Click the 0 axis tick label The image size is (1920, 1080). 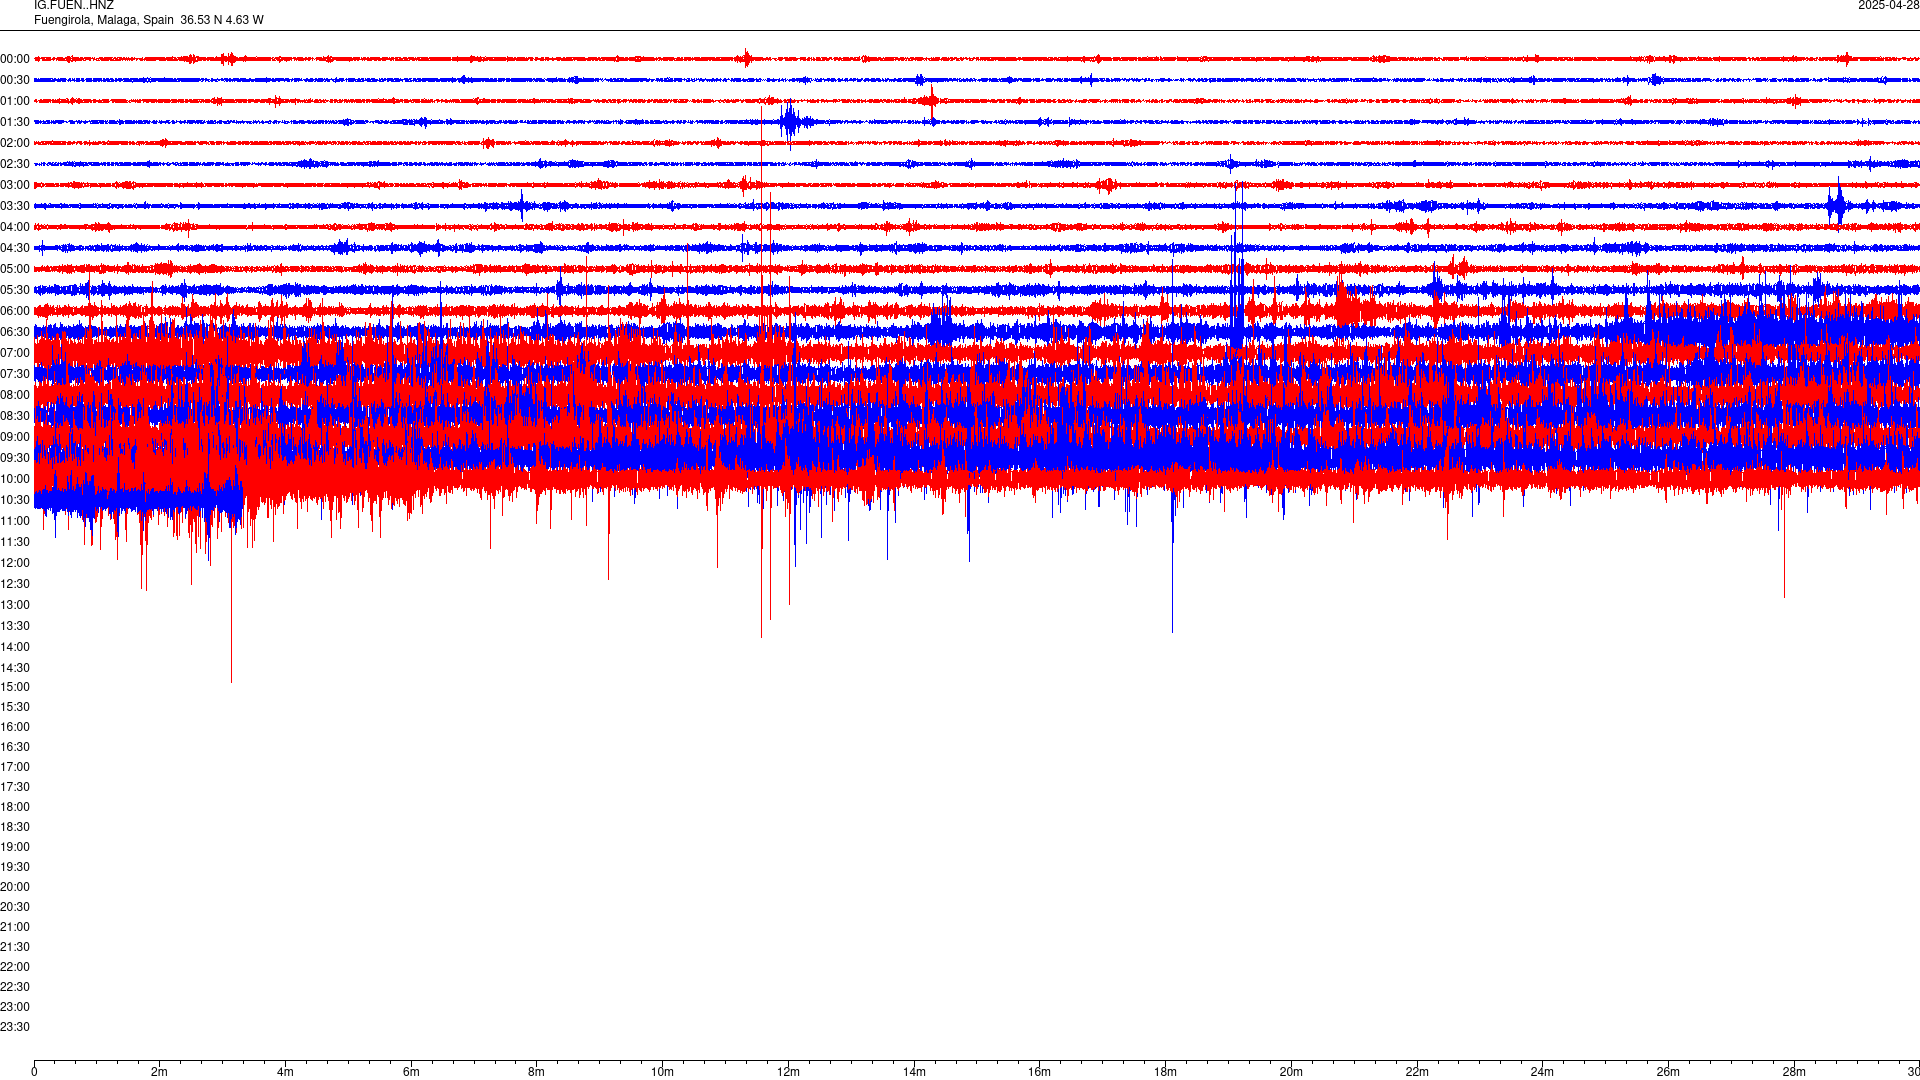(34, 1072)
